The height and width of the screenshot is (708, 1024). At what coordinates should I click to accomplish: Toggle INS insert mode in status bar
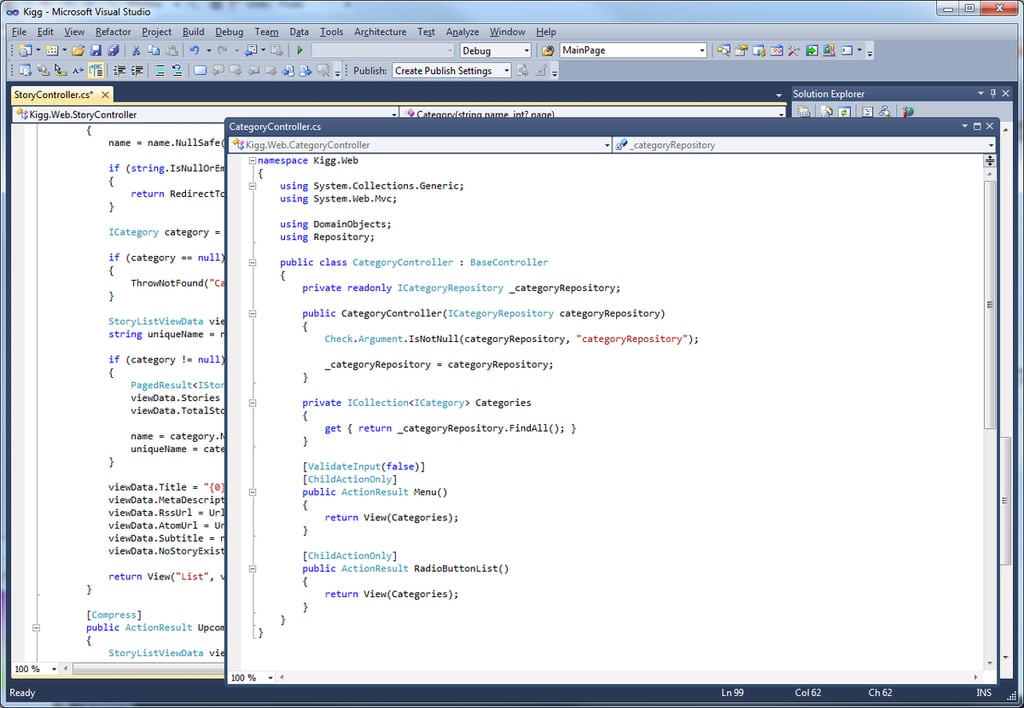point(984,692)
